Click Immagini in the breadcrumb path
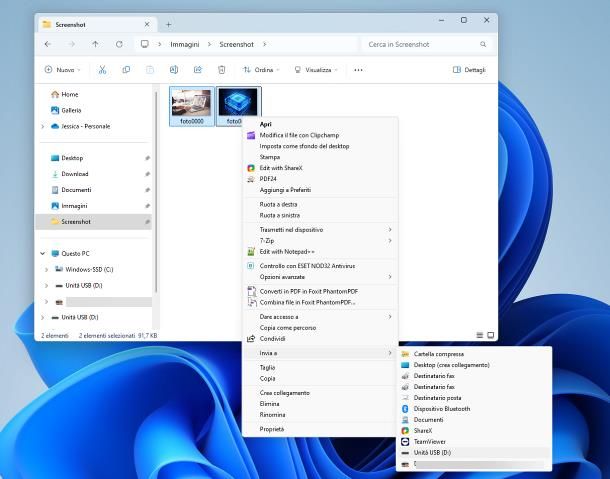 click(x=185, y=44)
